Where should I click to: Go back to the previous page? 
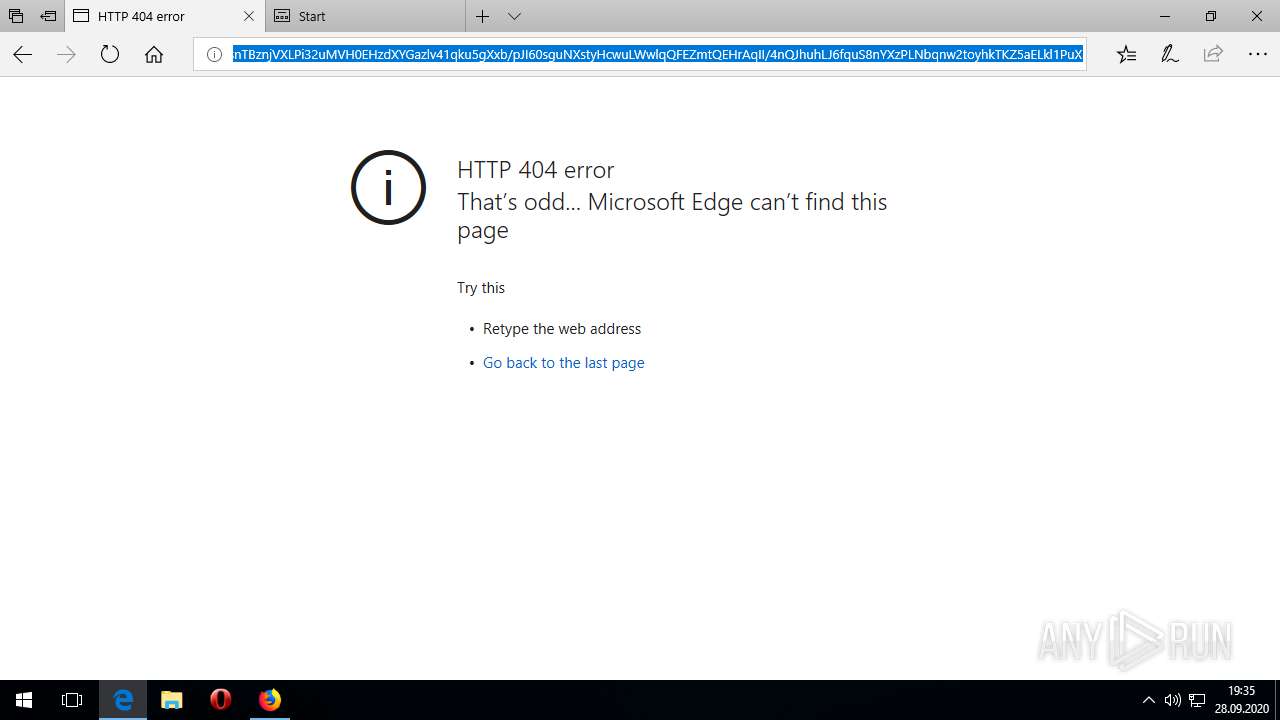click(x=22, y=55)
